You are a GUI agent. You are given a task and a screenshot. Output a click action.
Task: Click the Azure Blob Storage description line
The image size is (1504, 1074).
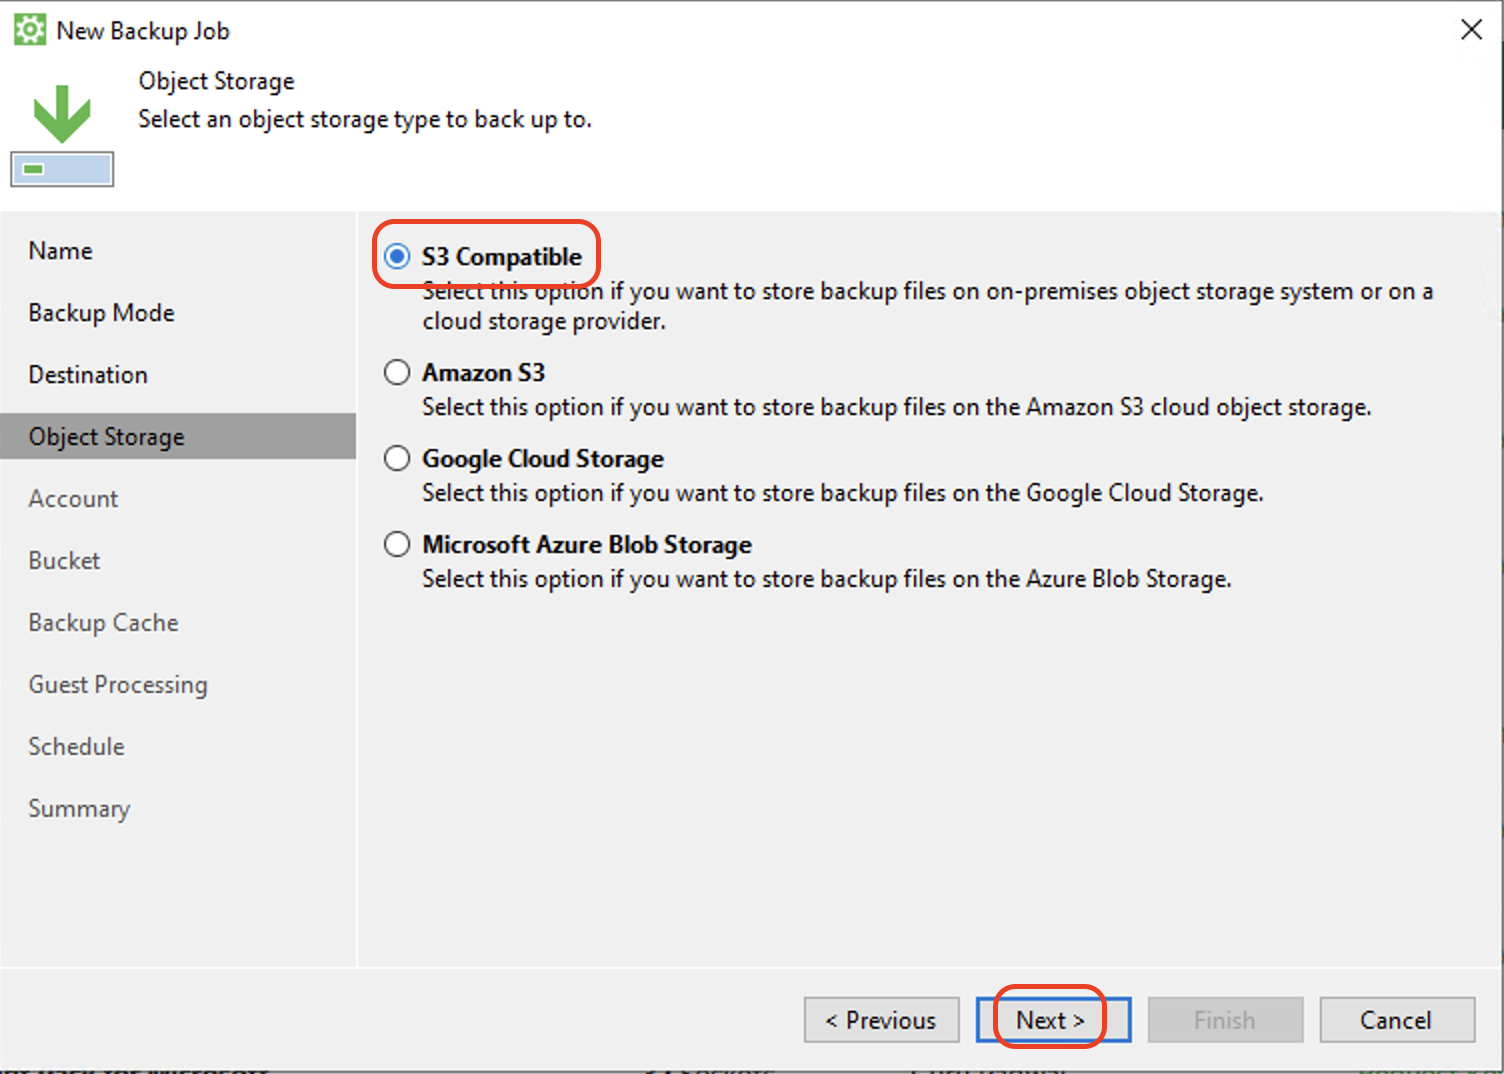pyautogui.click(x=826, y=579)
